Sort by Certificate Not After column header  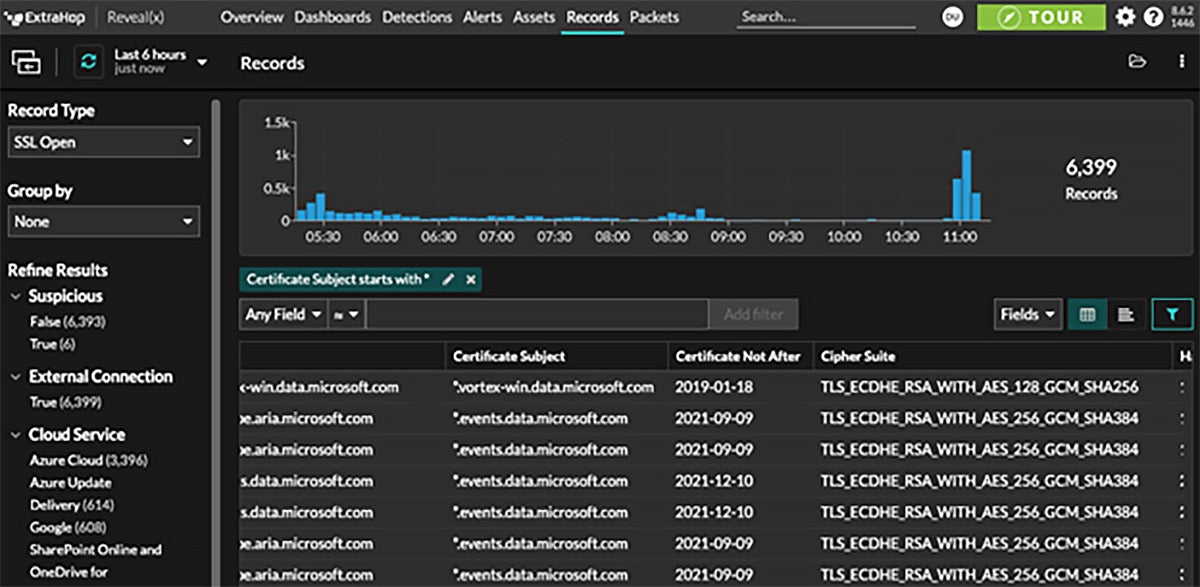(740, 356)
